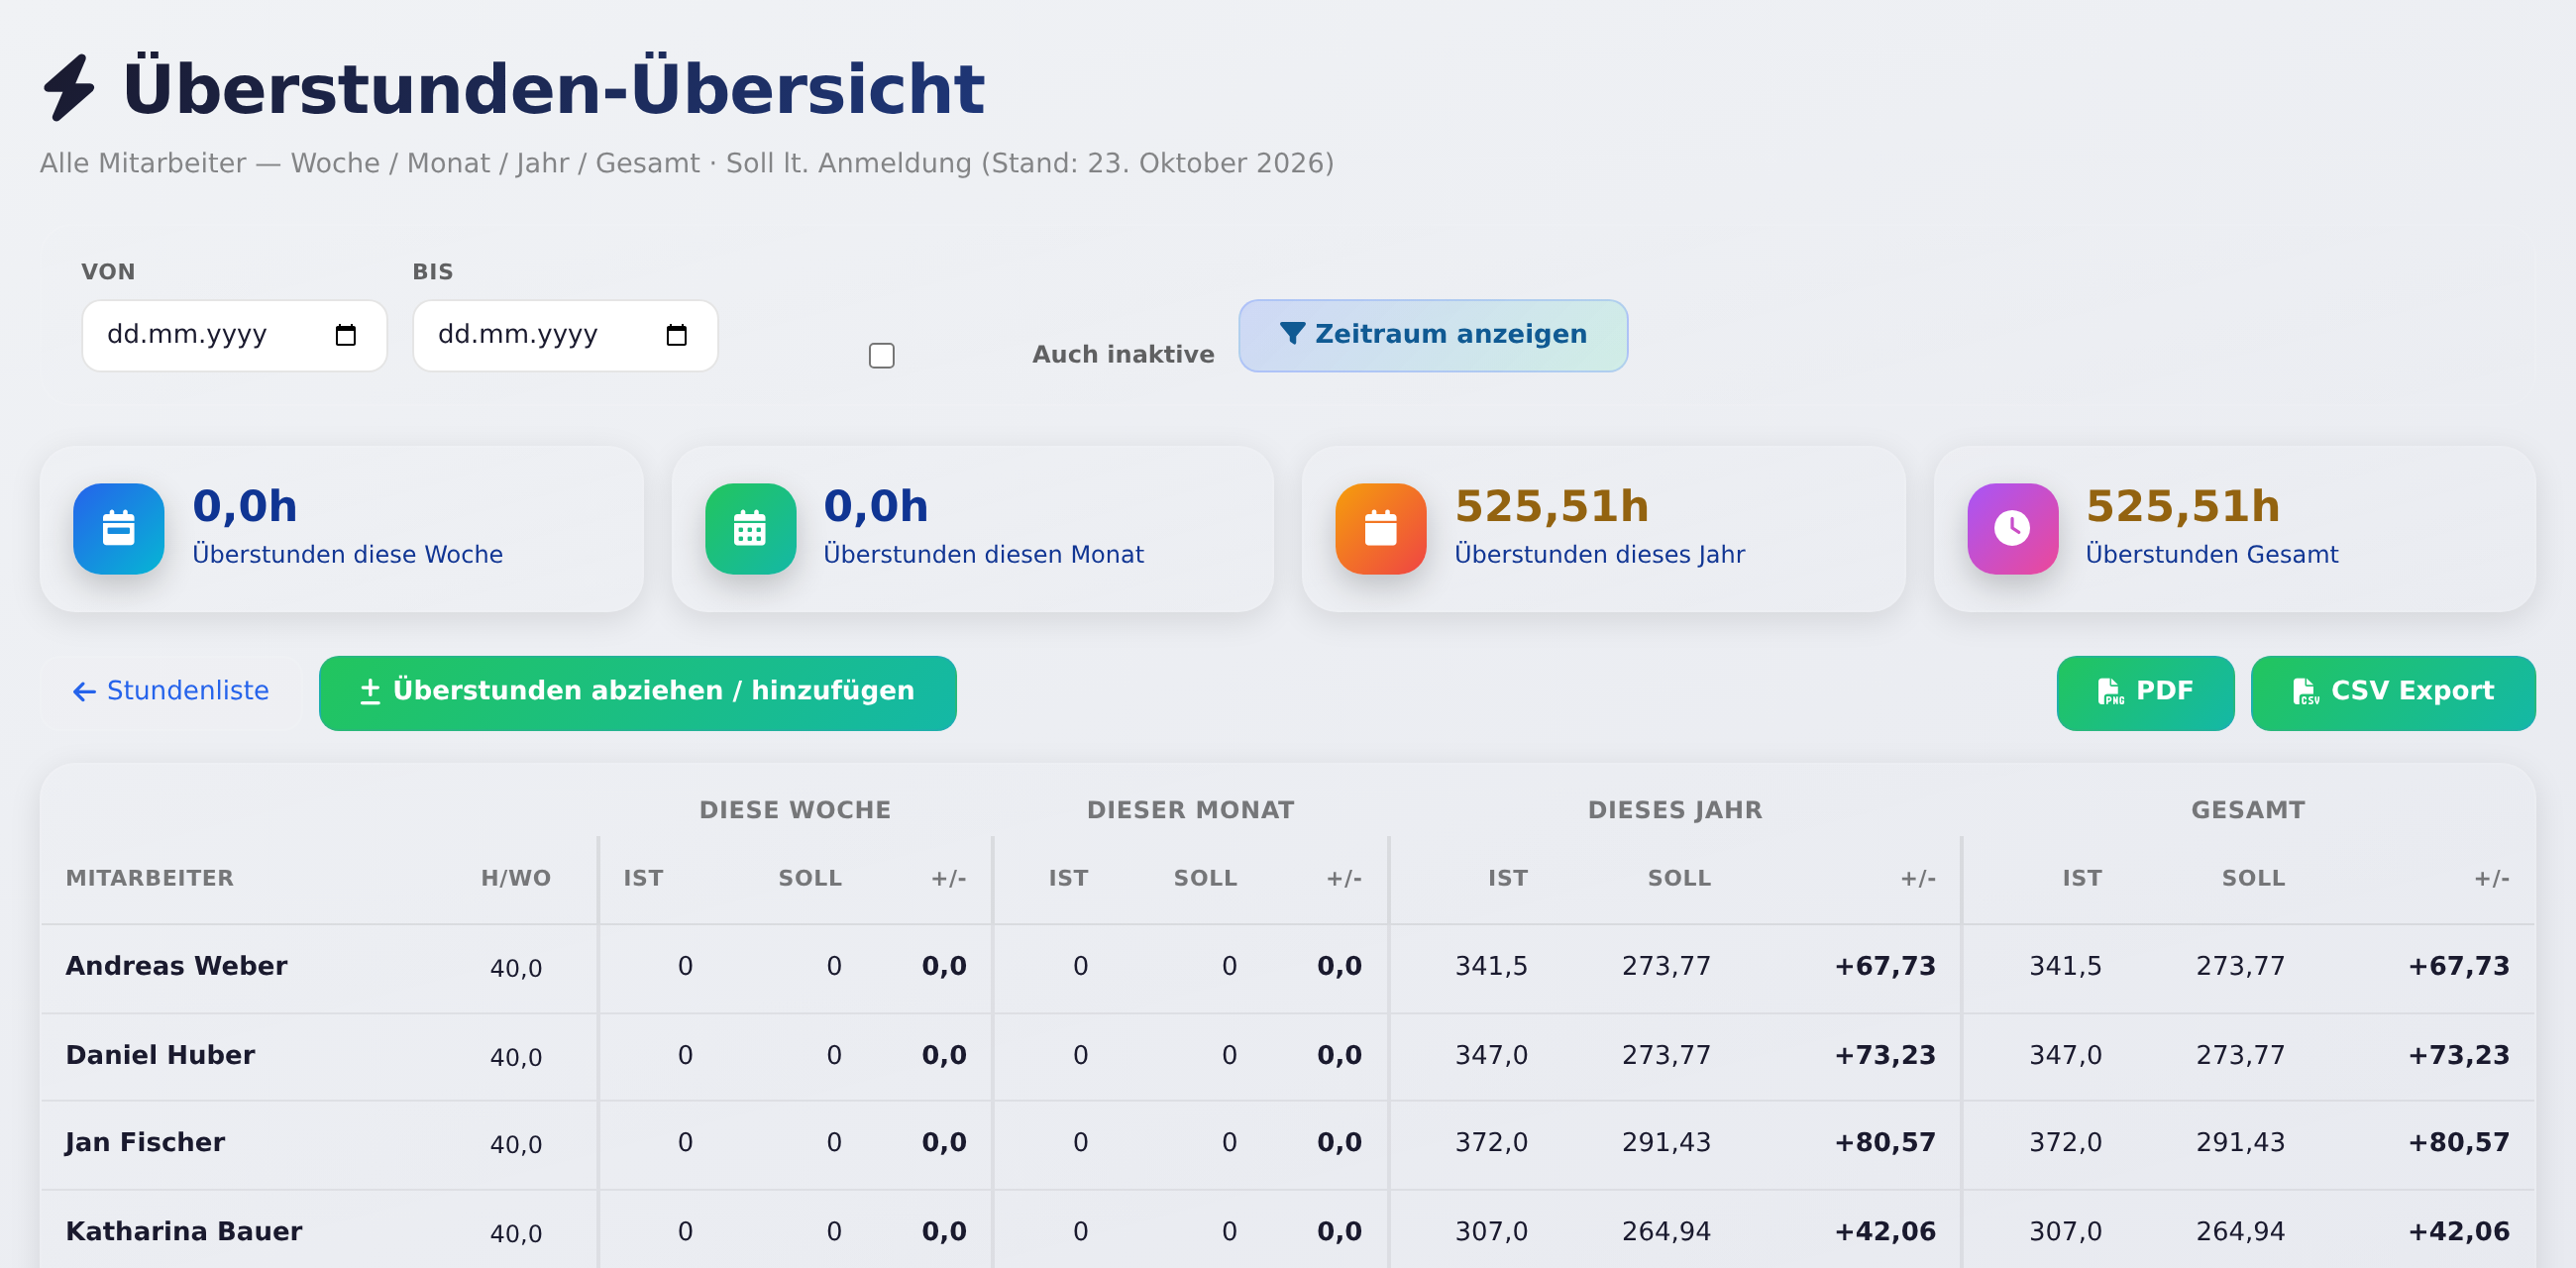
Task: Click Daniel Huber's yearly IST 347,0
Action: pyautogui.click(x=1491, y=1055)
